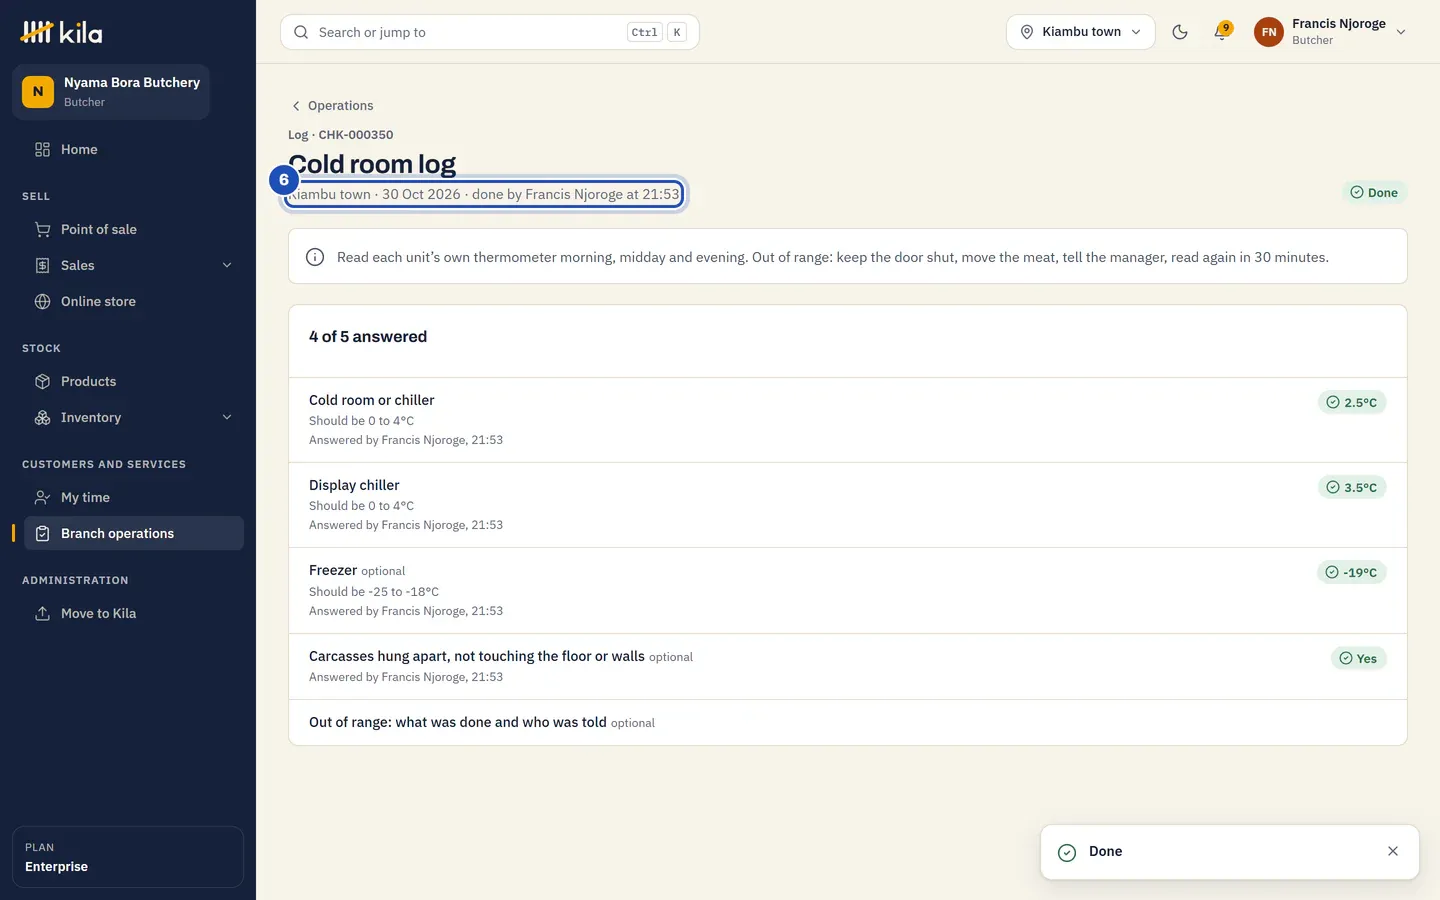Go to Products
Viewport: 1440px width, 900px height.
134,381
